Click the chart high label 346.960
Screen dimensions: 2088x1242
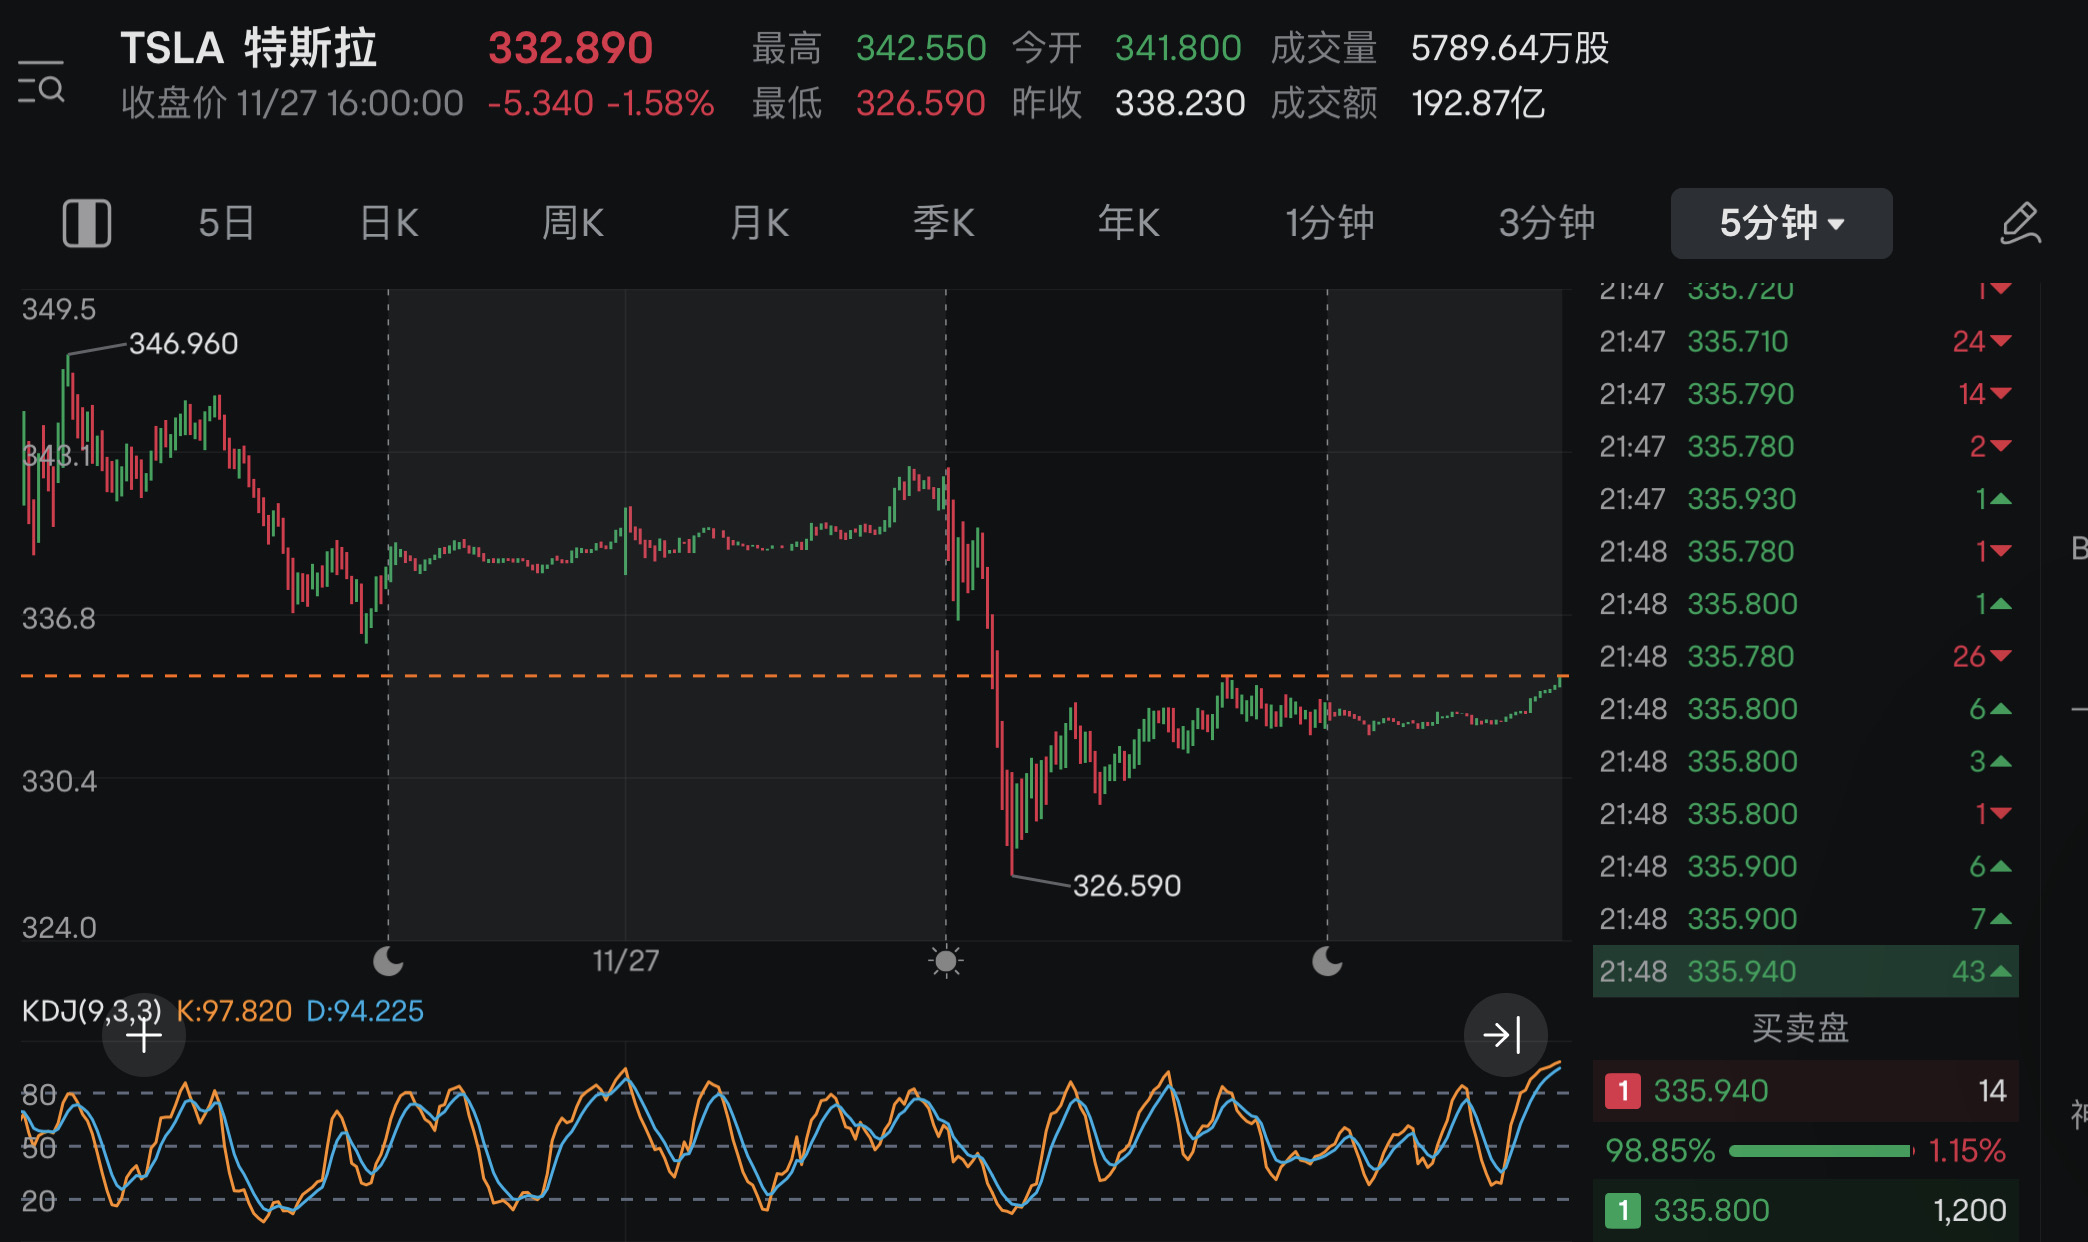tap(183, 344)
